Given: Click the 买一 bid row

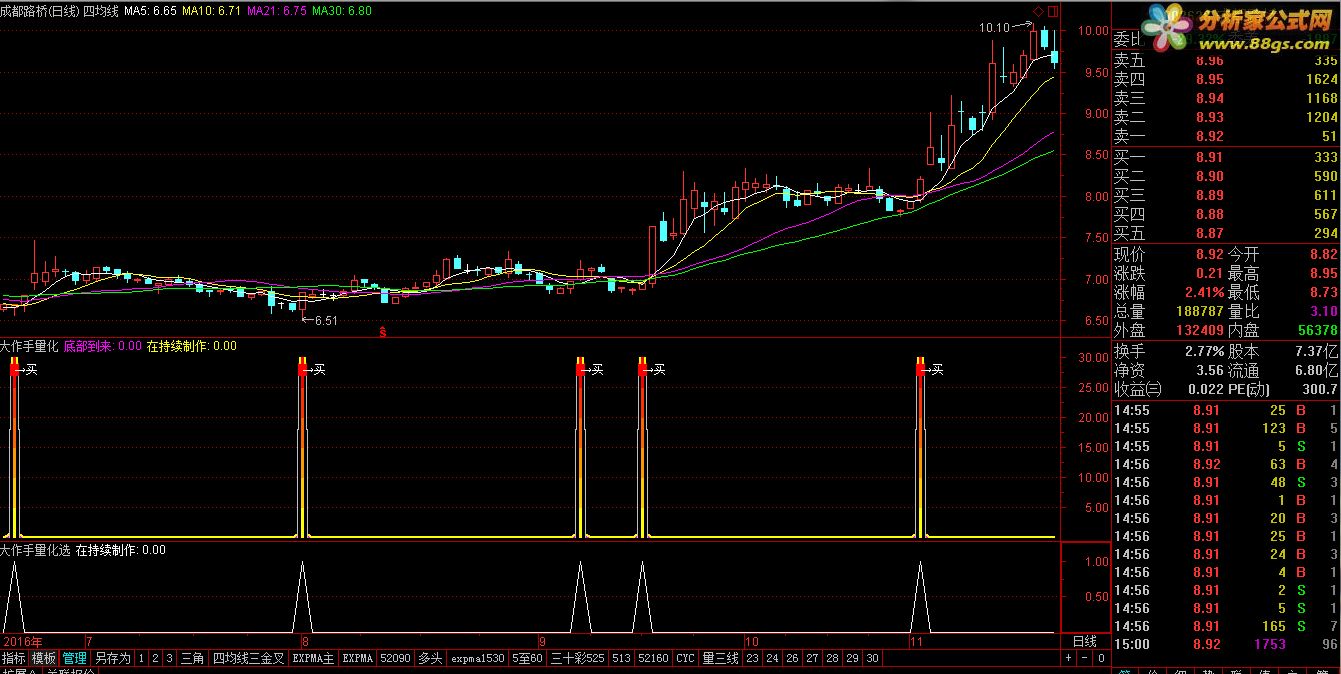Looking at the screenshot, I should pos(1226,157).
